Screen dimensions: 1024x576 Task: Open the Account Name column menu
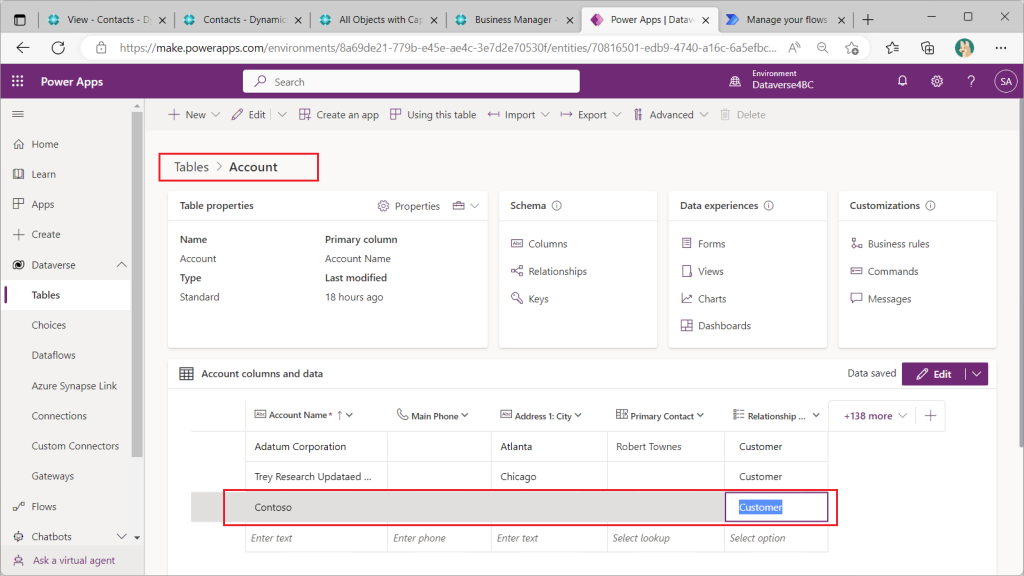click(350, 415)
